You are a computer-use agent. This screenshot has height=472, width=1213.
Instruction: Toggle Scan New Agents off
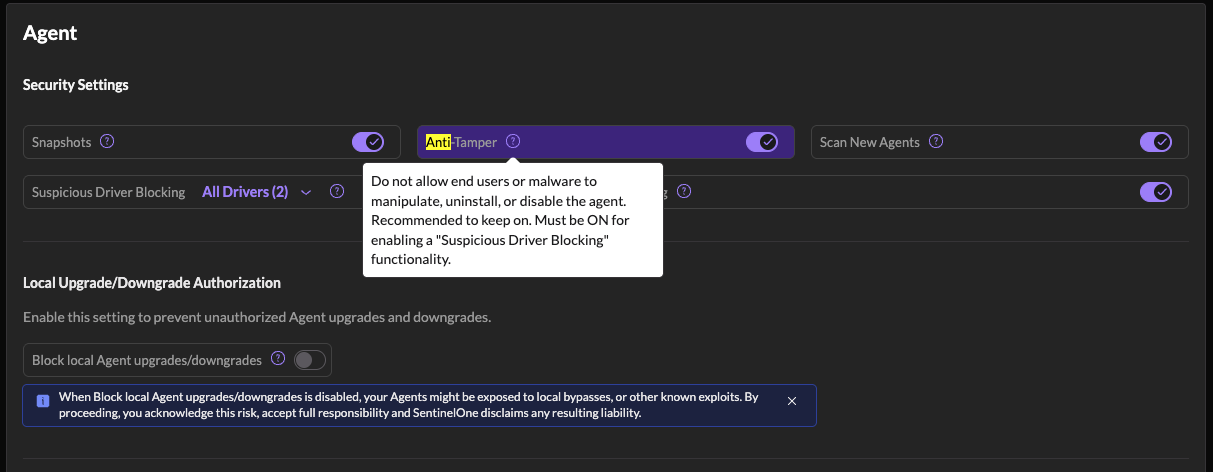pyautogui.click(x=1156, y=142)
